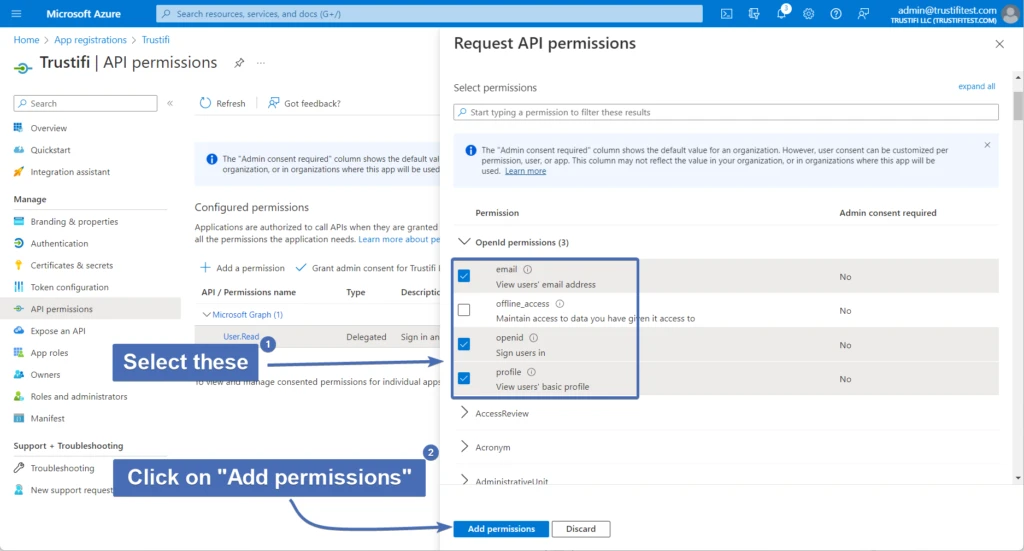Show info tooltip for email permission
Viewport: 1024px width, 551px height.
pyautogui.click(x=528, y=270)
